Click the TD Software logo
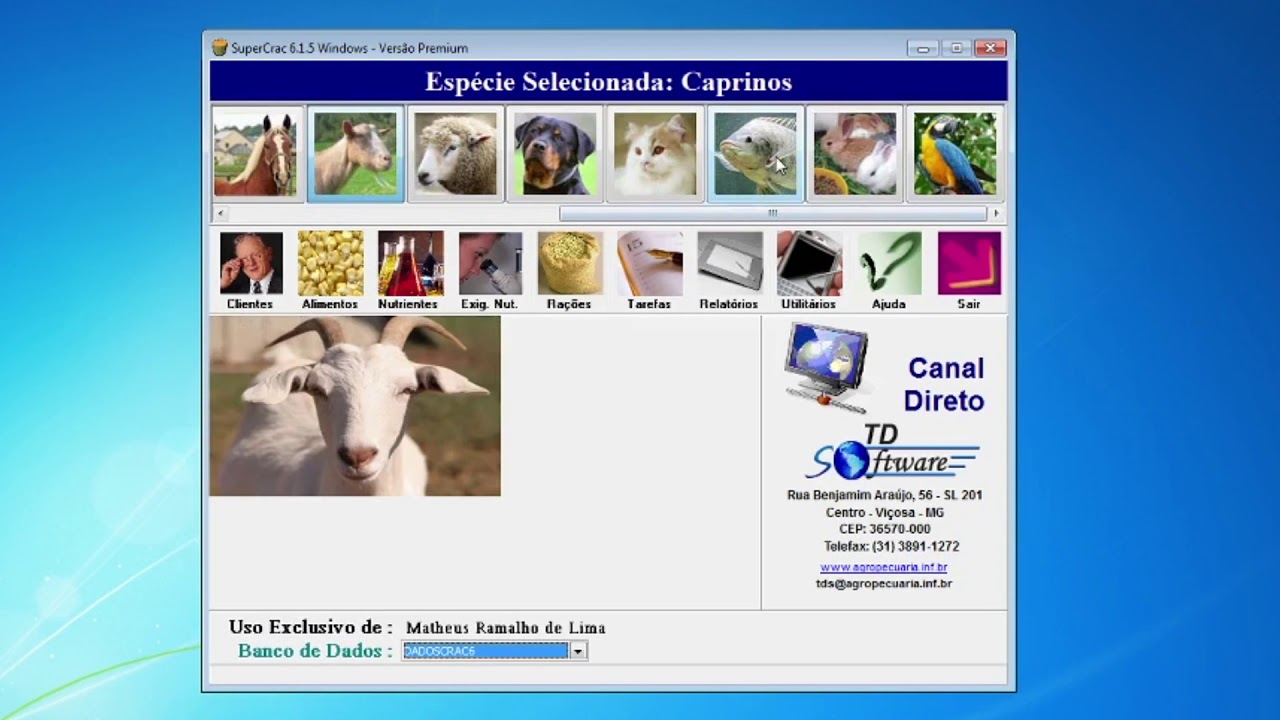Screen dimensions: 1280x720 coord(892,452)
